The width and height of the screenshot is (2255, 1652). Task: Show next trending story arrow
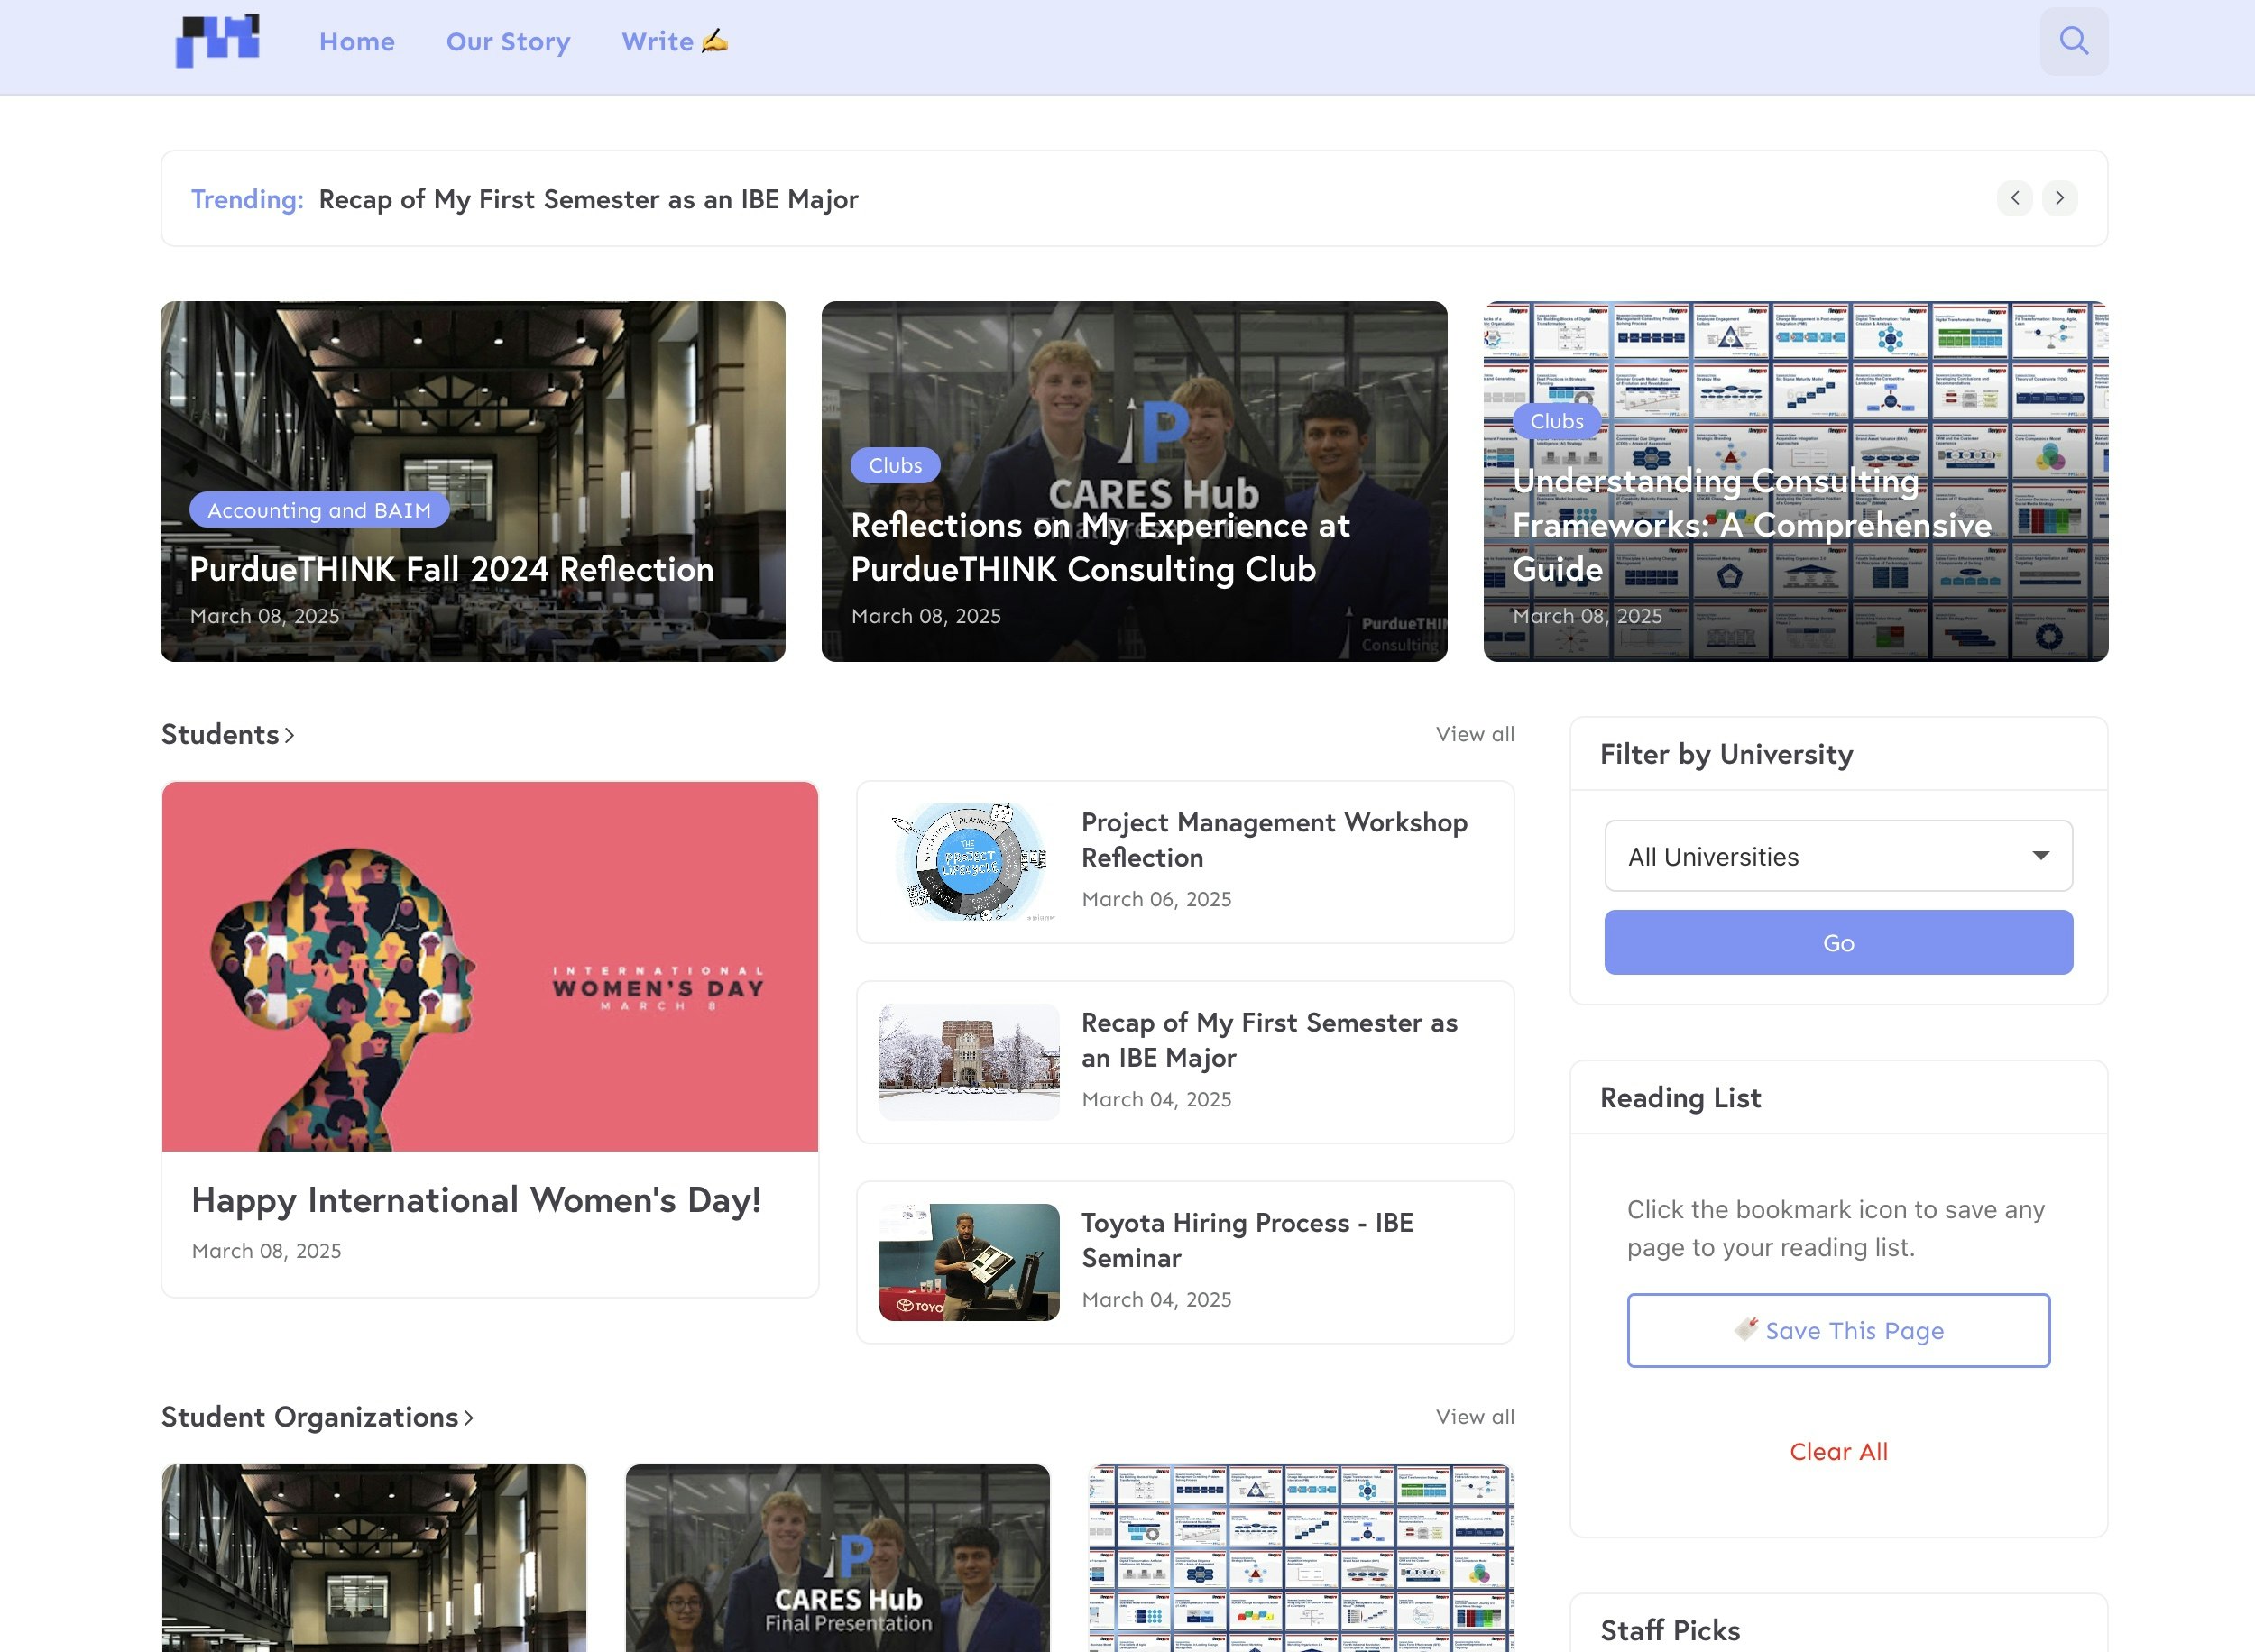2059,198
